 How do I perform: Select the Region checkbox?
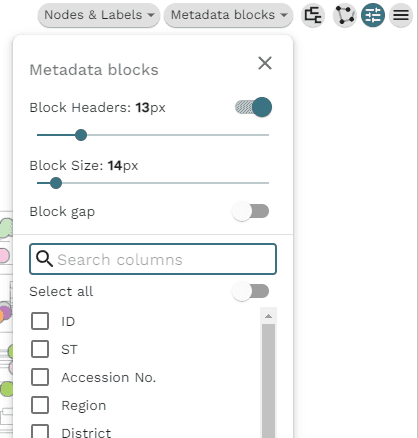40,405
